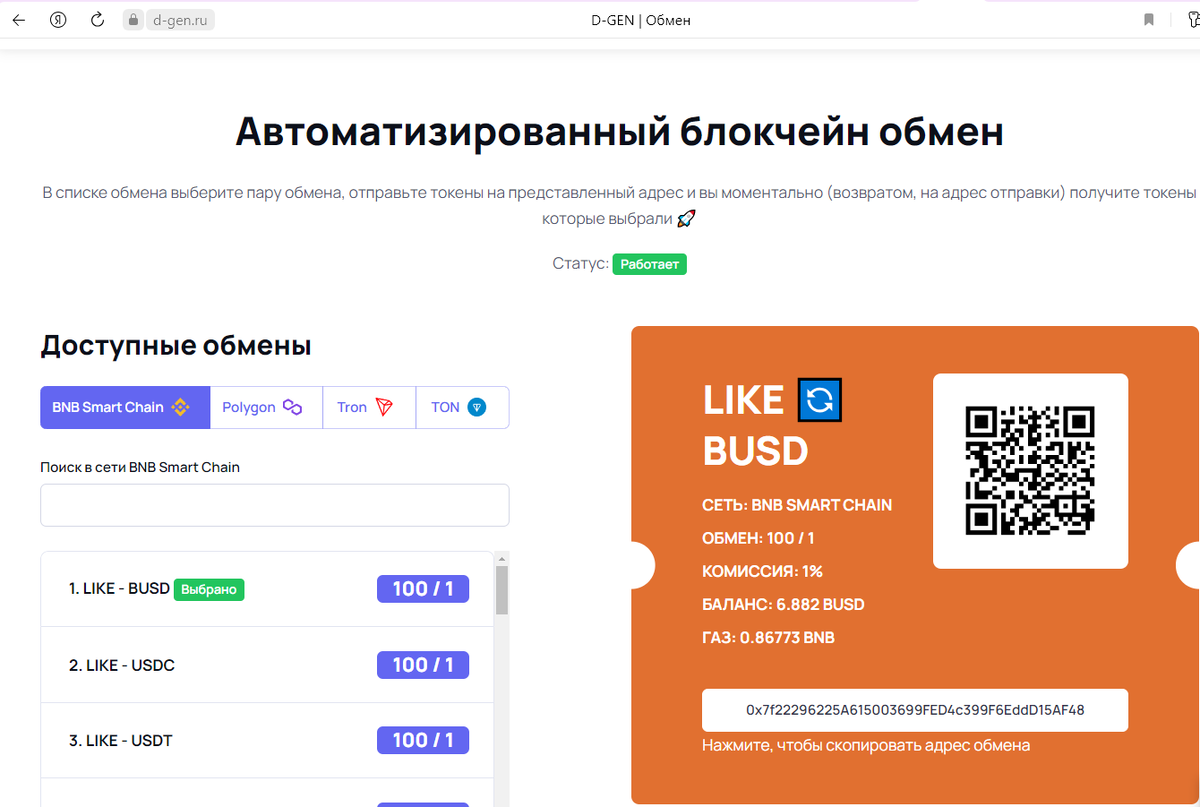Screen dimensions: 1200x807
Task: Click the scrollbar up arrow of the exchange list
Action: click(502, 558)
